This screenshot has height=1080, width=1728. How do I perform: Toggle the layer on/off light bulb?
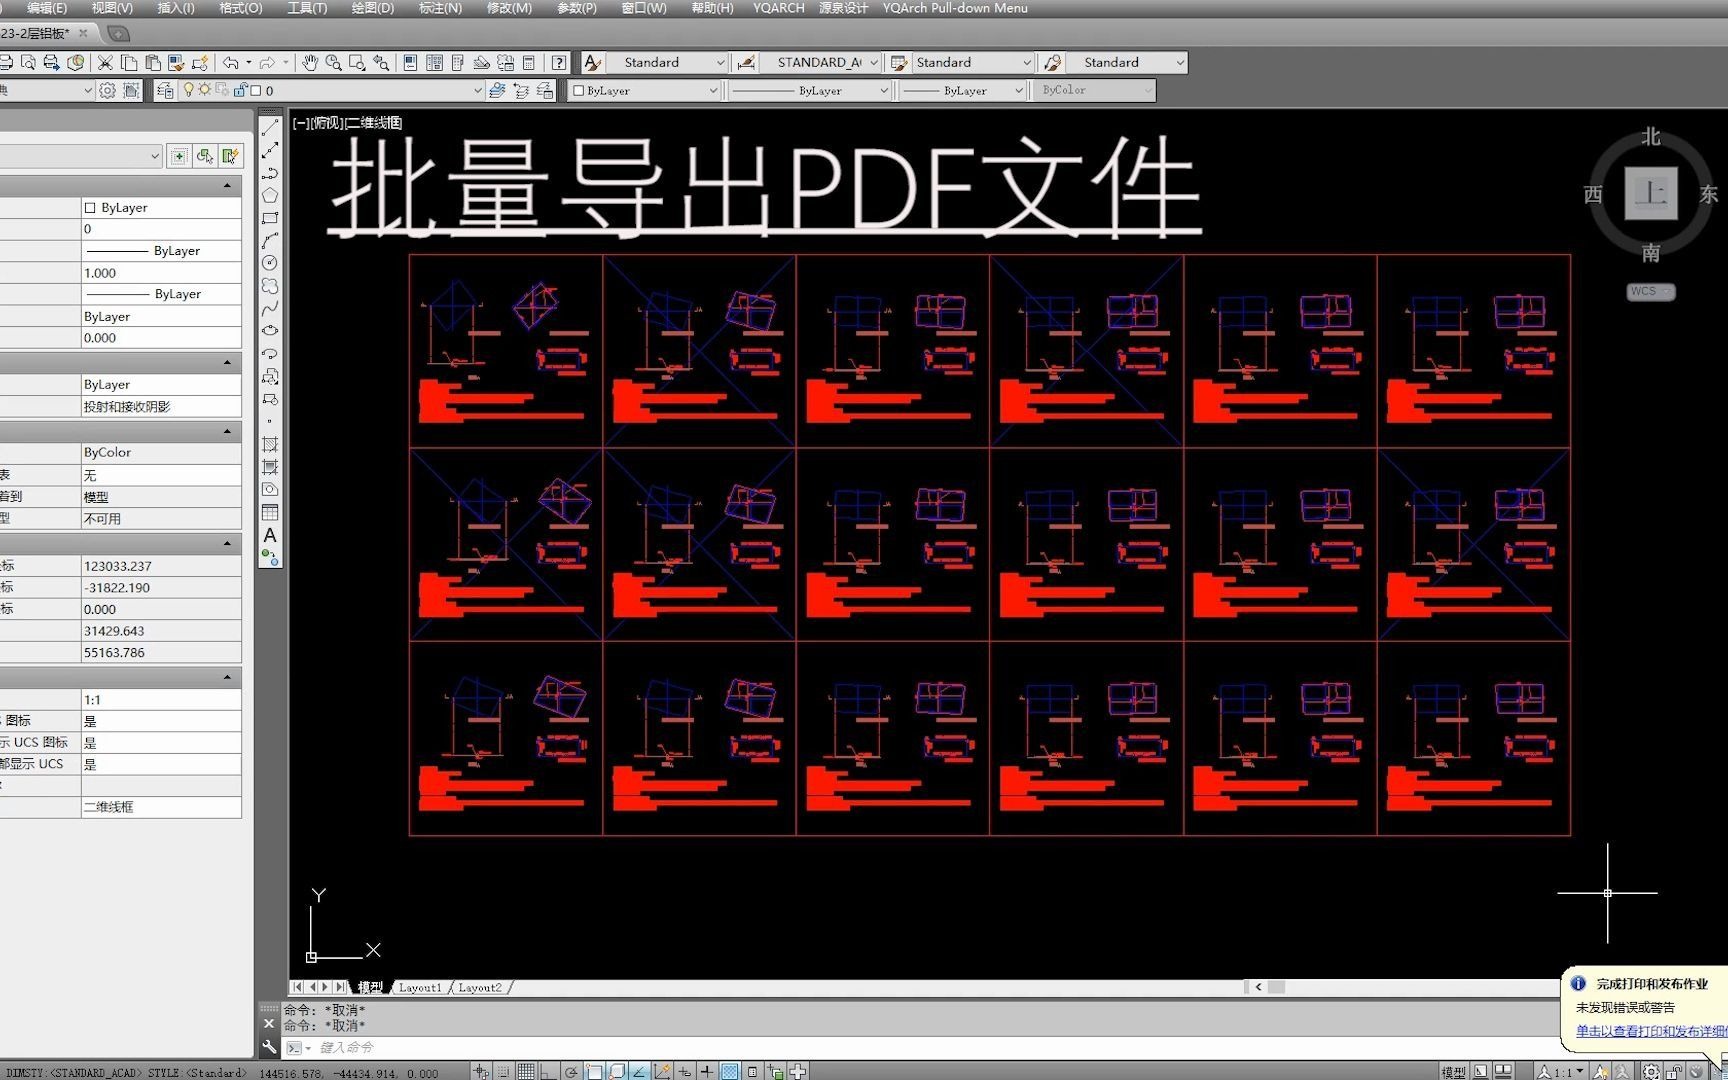click(x=189, y=91)
